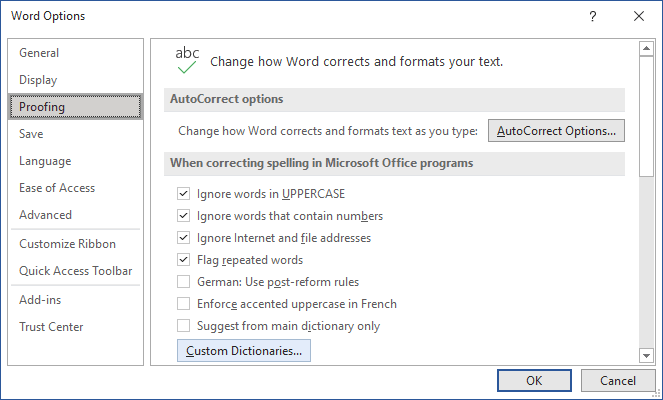Close the Word Options dialog window
This screenshot has width=663, height=400.
(639, 16)
